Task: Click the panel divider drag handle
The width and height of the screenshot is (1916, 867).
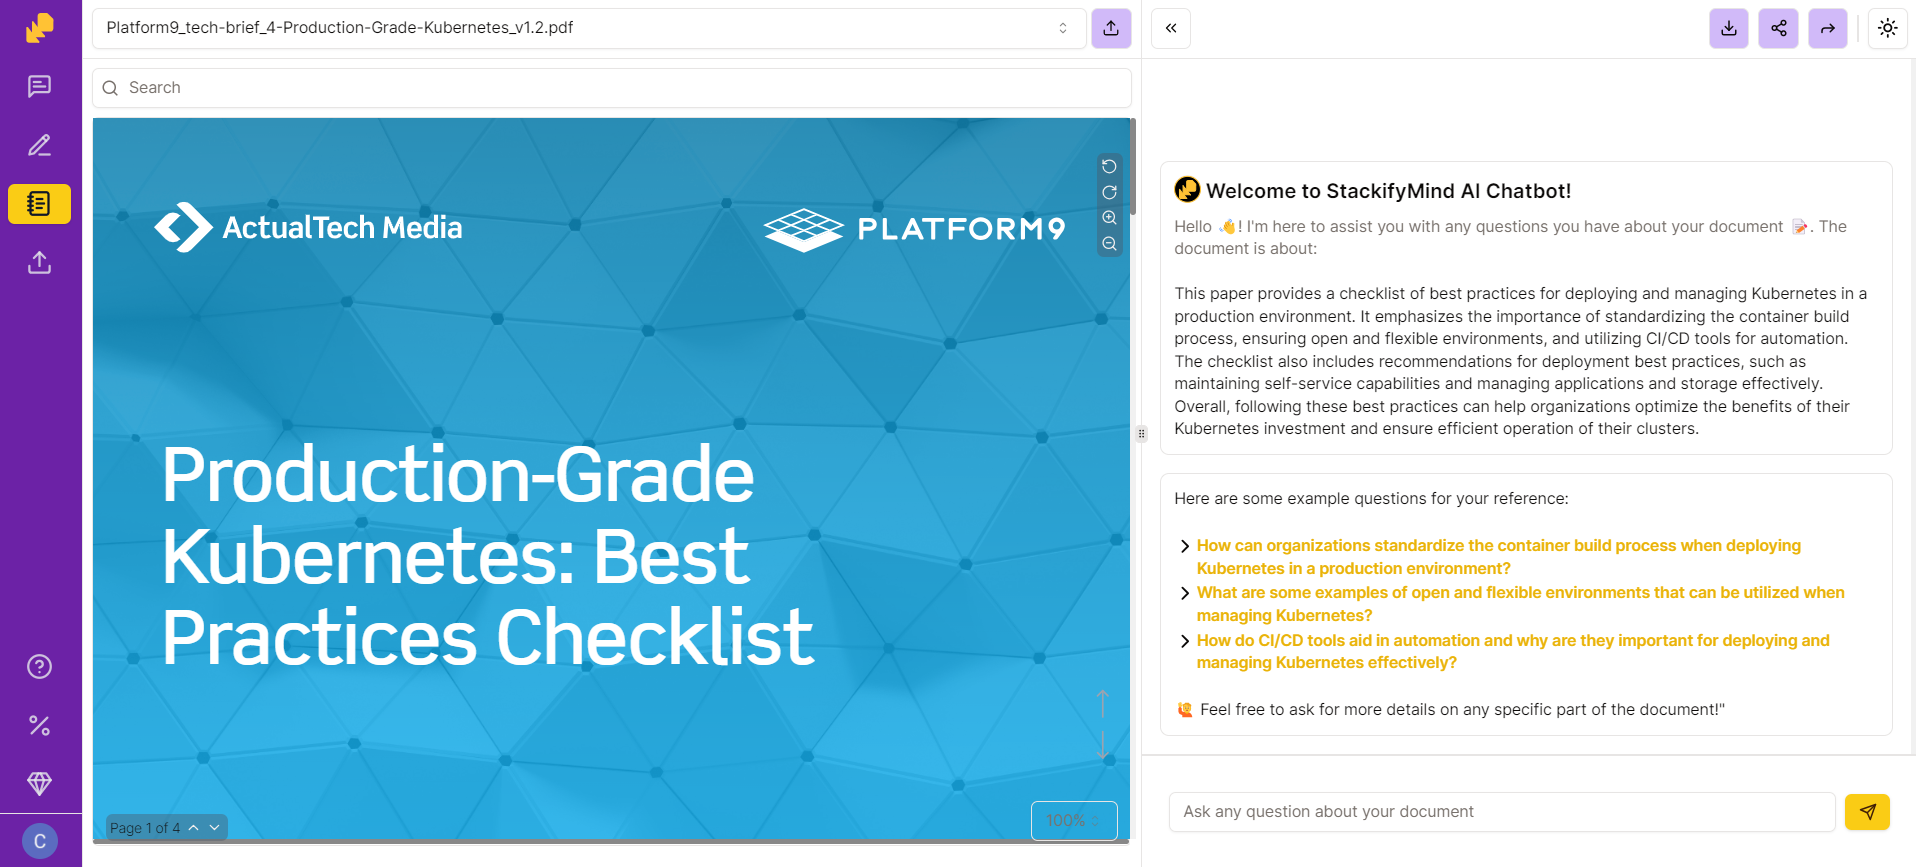Action: 1141,433
